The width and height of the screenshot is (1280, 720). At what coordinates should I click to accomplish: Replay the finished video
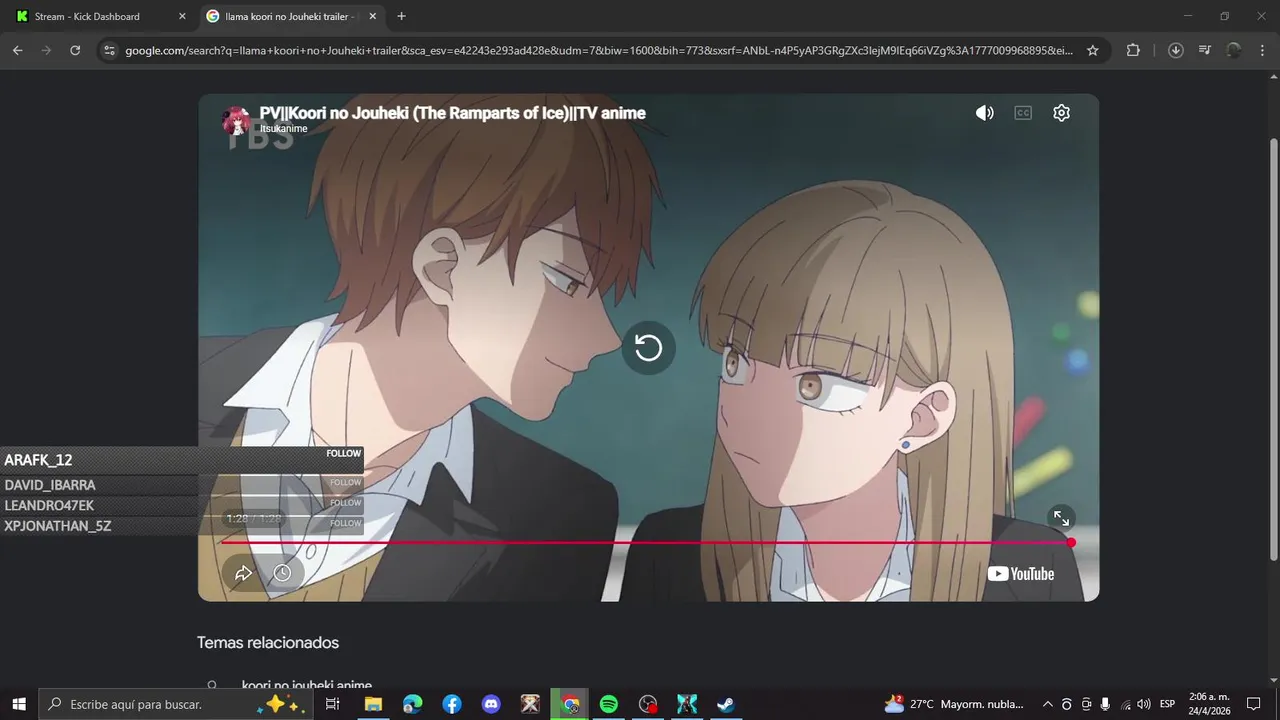(648, 348)
